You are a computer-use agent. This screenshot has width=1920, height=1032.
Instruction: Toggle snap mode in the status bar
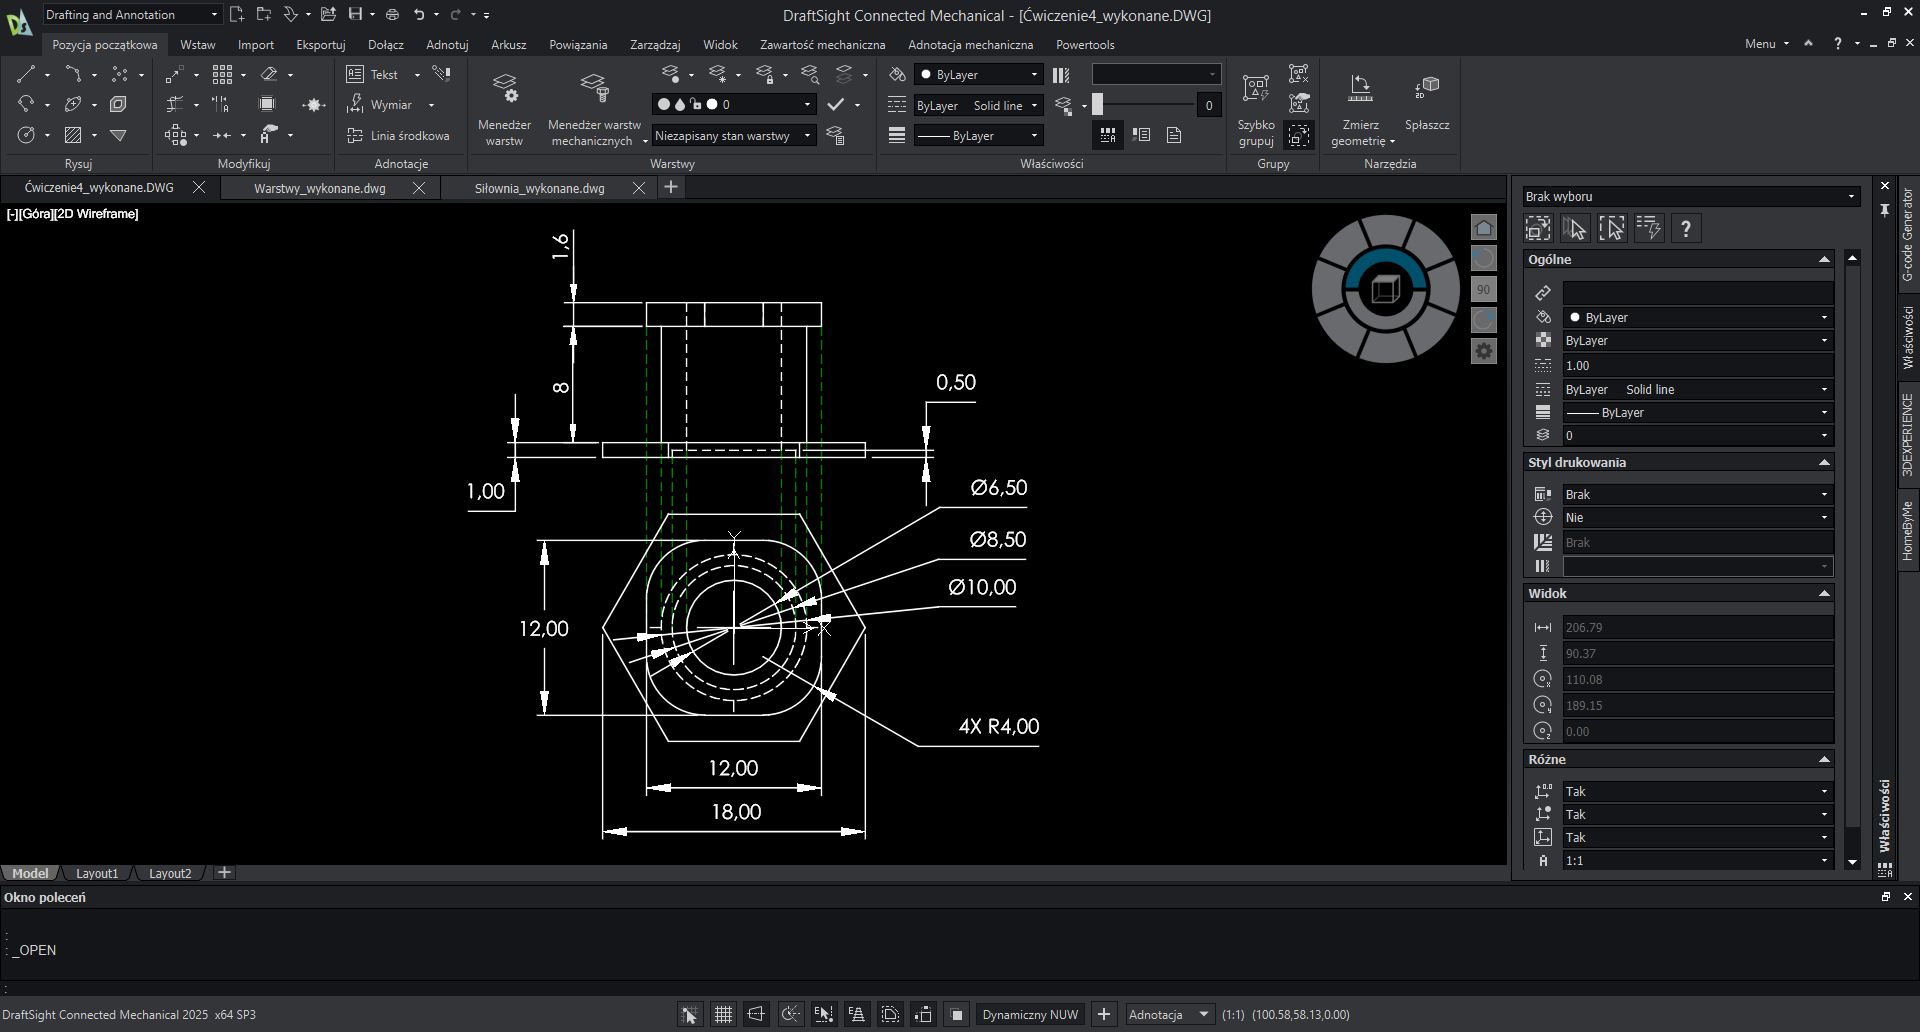point(690,1015)
